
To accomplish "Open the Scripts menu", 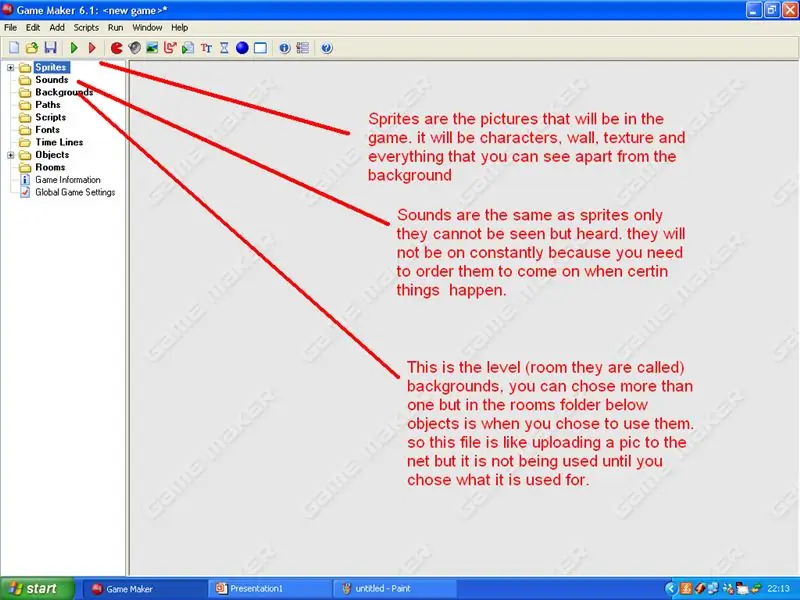I will pyautogui.click(x=86, y=28).
